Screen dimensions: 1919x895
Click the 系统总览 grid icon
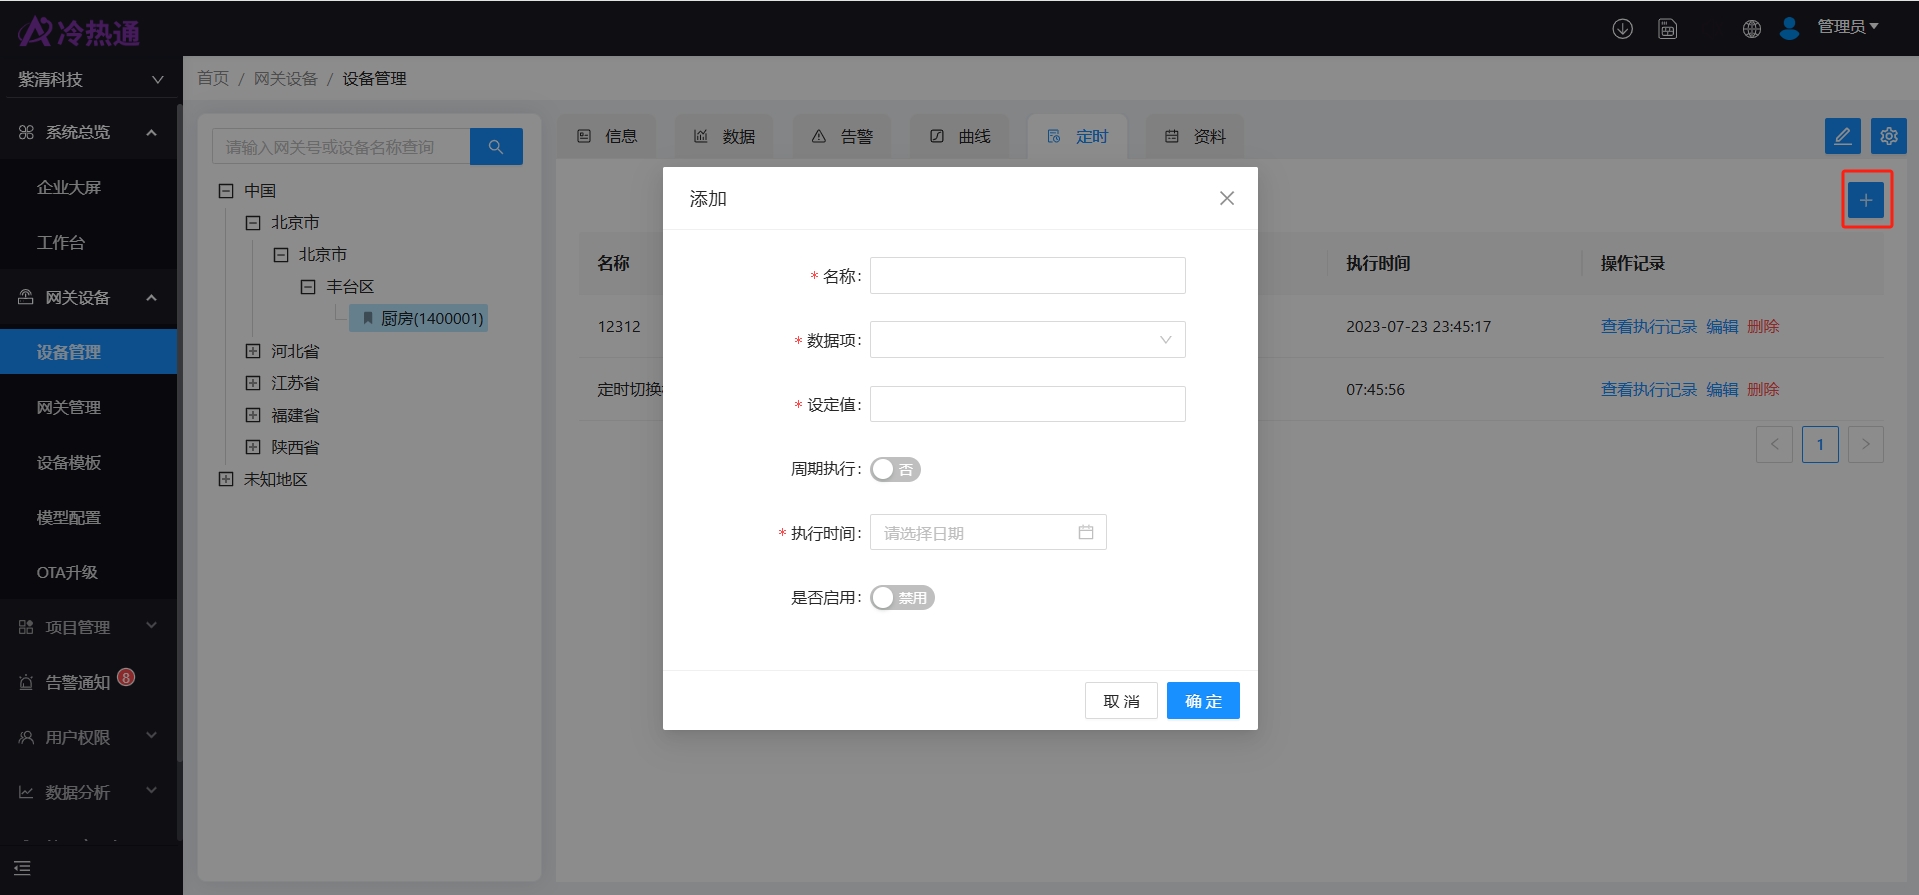pos(26,132)
